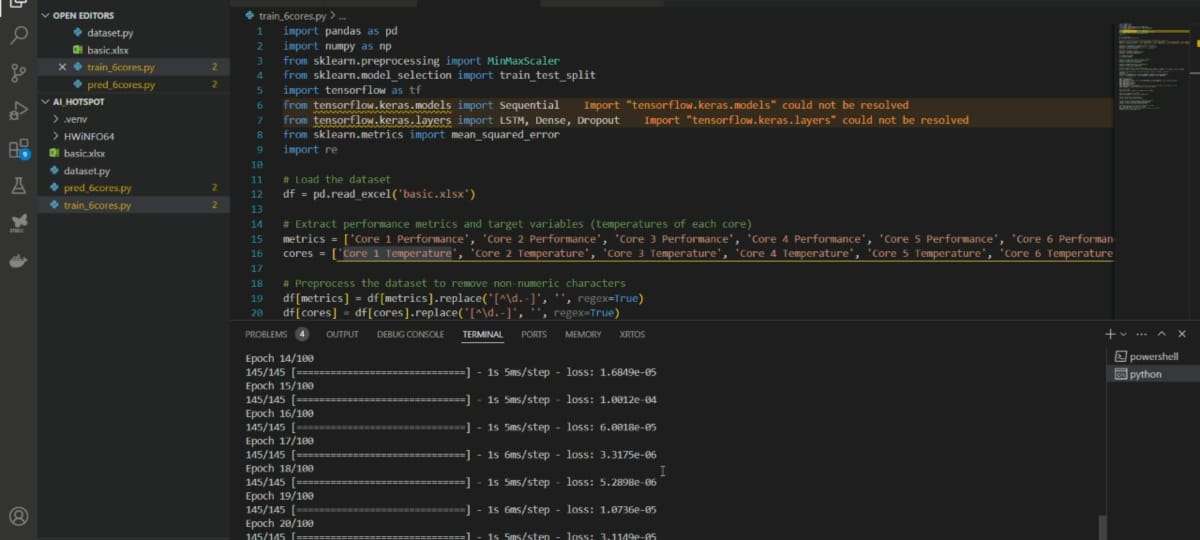Switch to the Output panel tab
The width and height of the screenshot is (1200, 540).
[x=342, y=334]
